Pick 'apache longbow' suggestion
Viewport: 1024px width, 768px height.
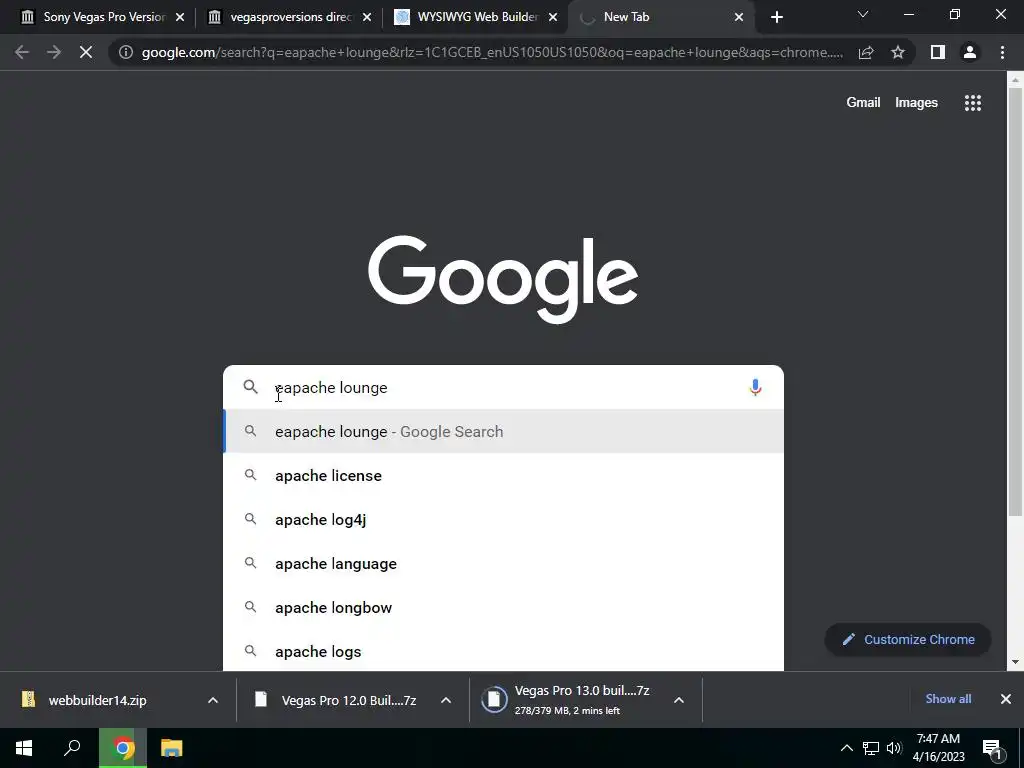point(504,607)
